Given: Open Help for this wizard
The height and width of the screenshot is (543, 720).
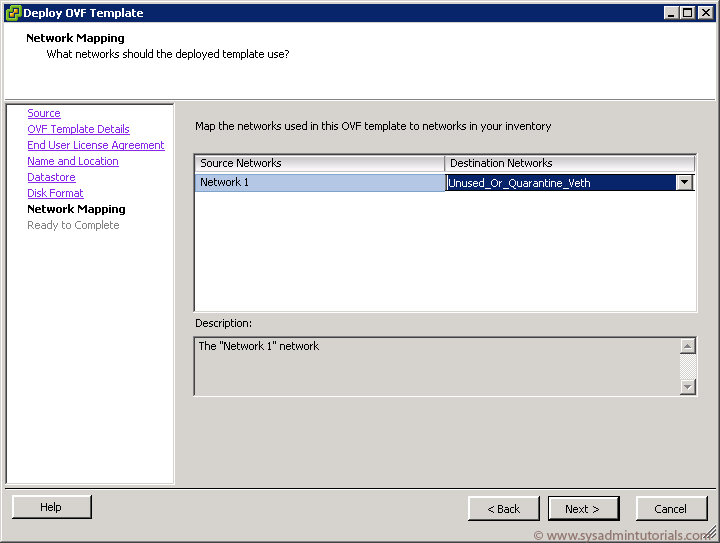Looking at the screenshot, I should pos(51,507).
